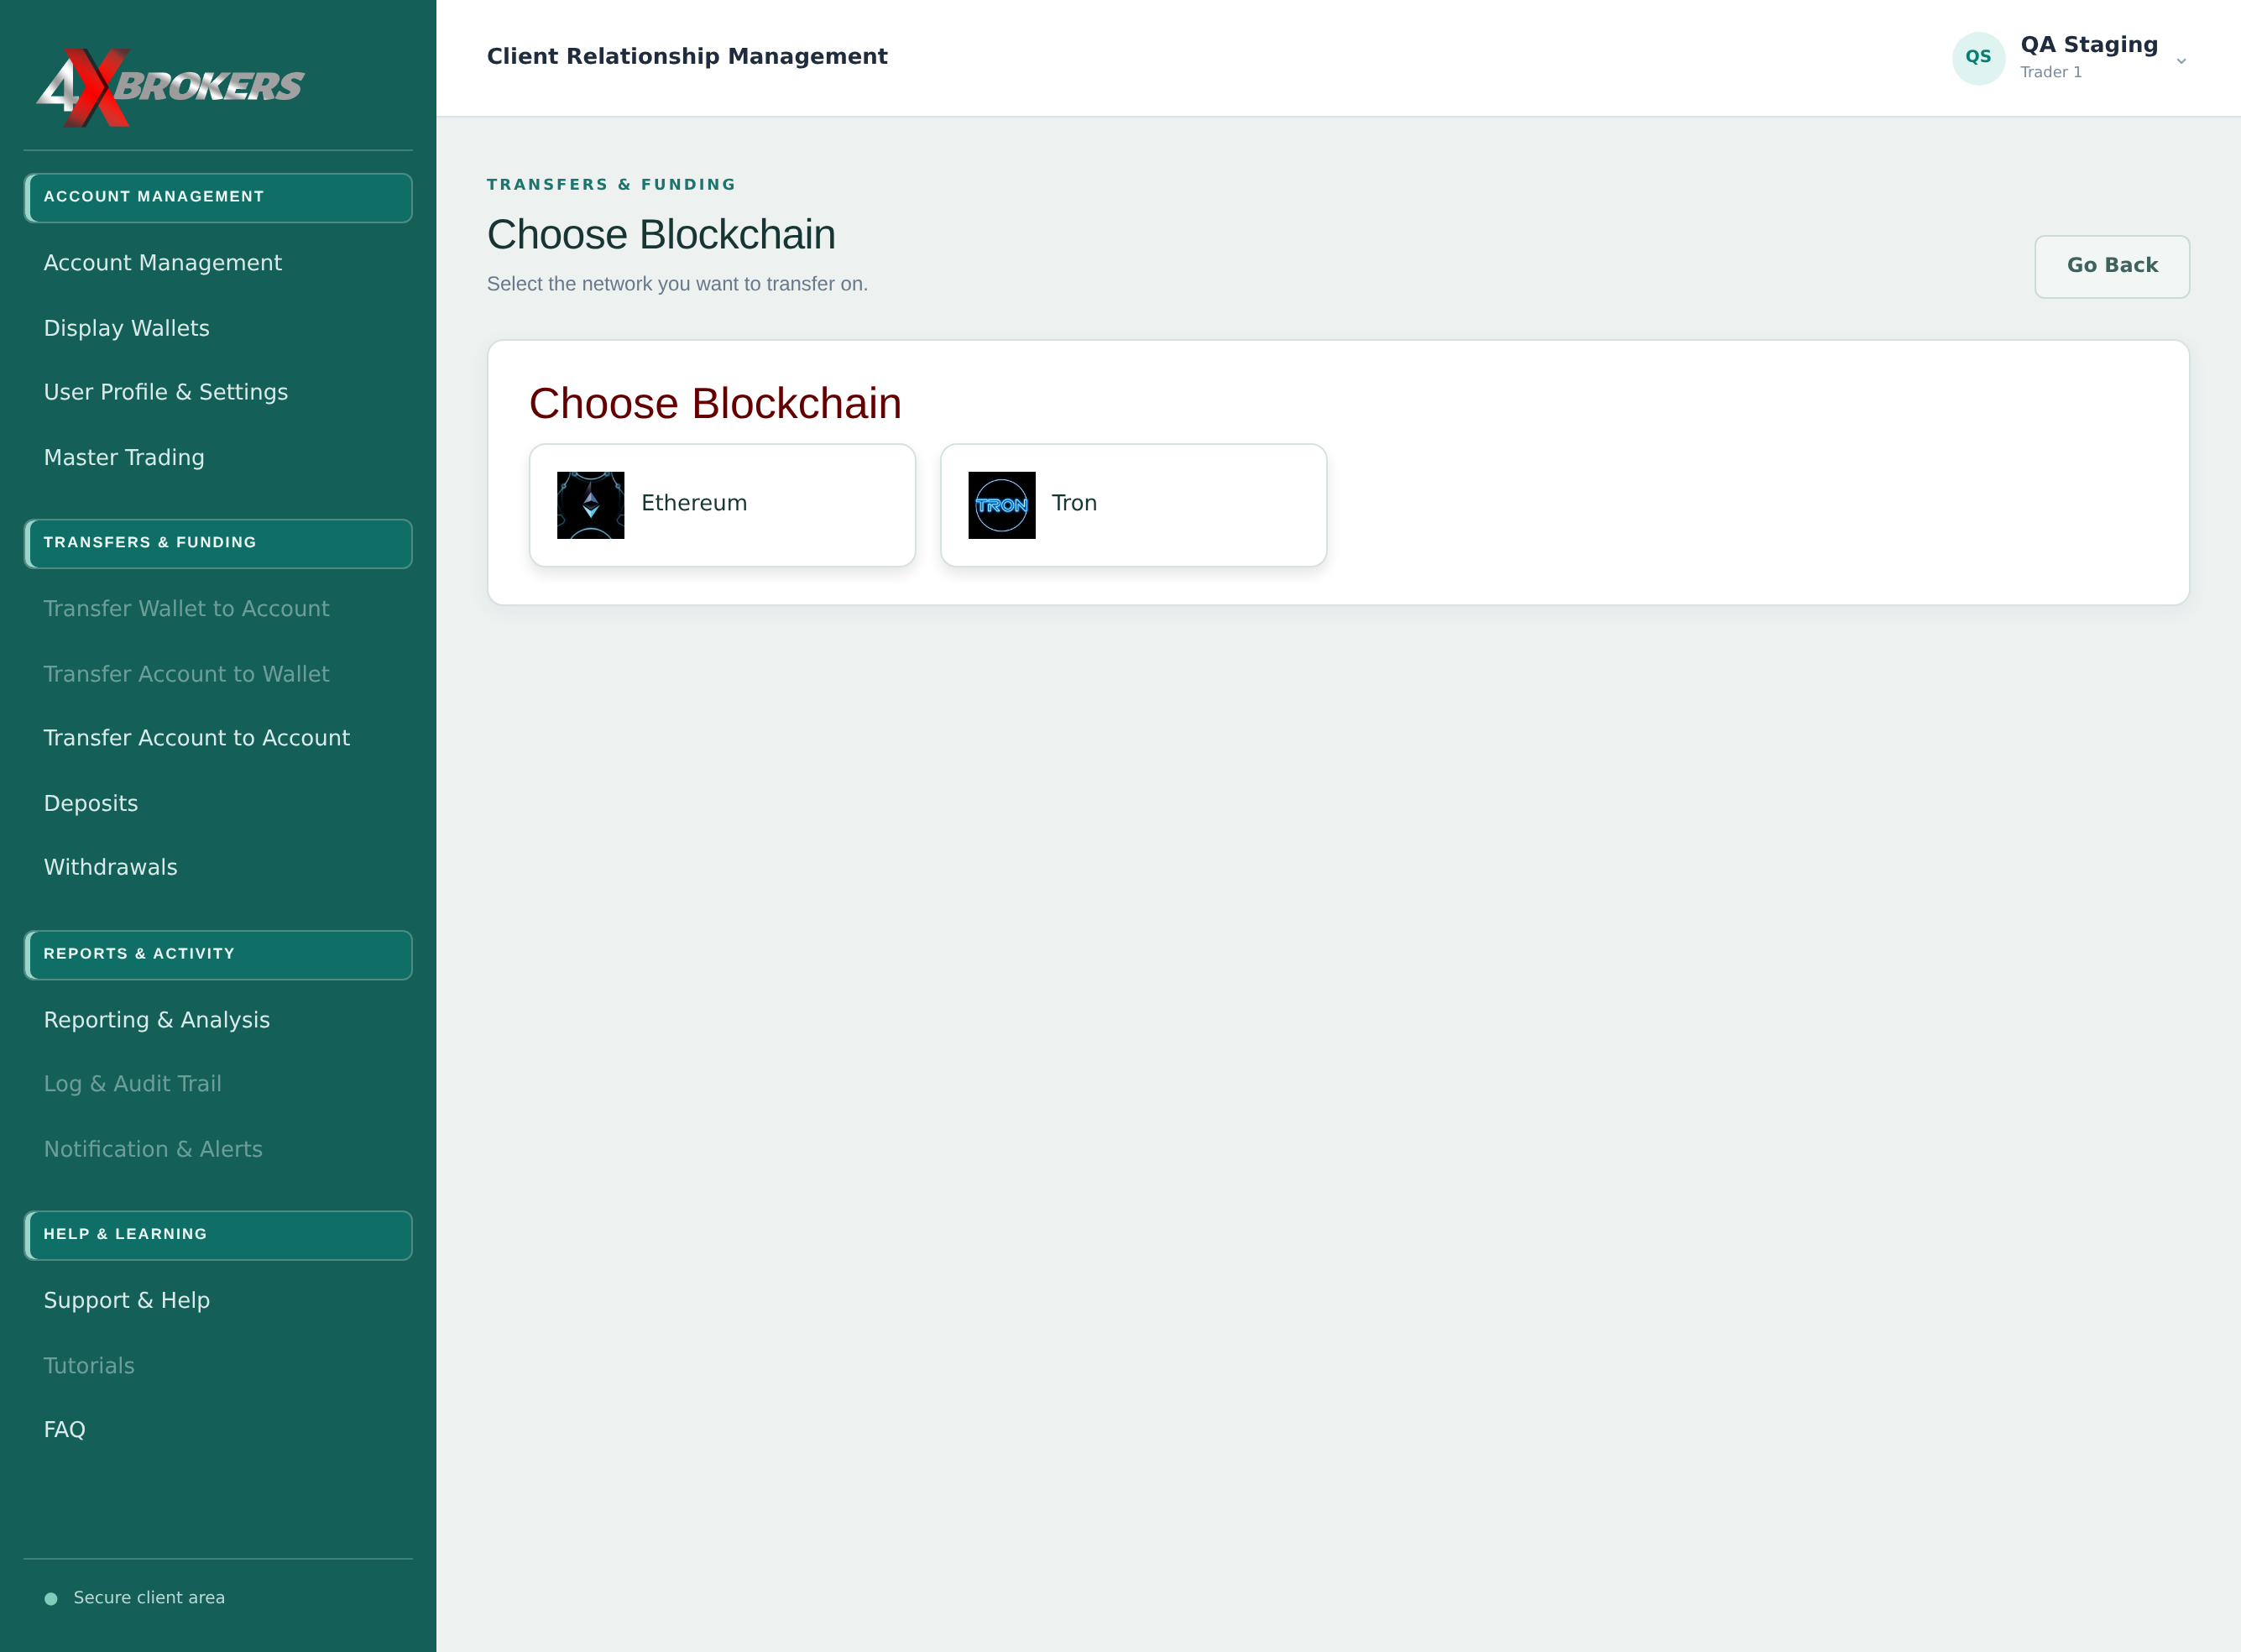Open User Profile & Settings
2241x1652 pixels.
tap(166, 392)
